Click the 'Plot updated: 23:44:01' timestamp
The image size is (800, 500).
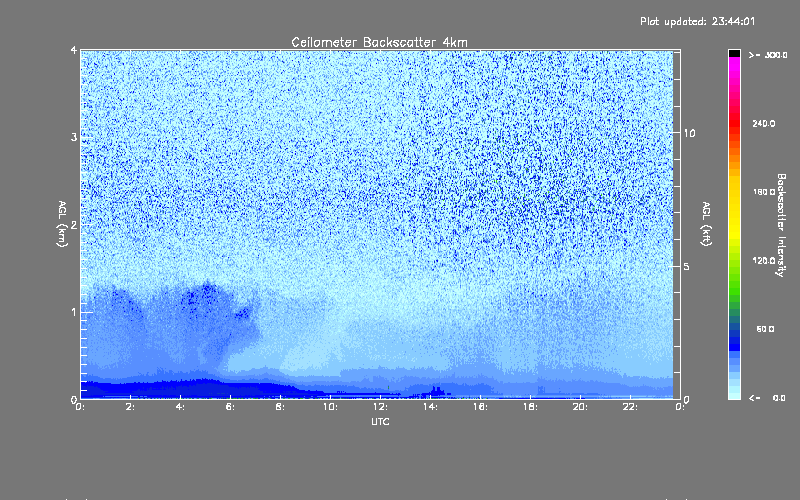[697, 21]
